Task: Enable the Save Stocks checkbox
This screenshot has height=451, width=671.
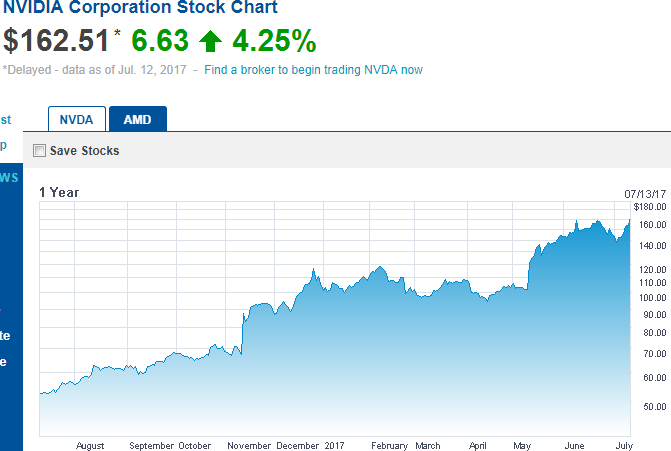Action: click(x=39, y=151)
